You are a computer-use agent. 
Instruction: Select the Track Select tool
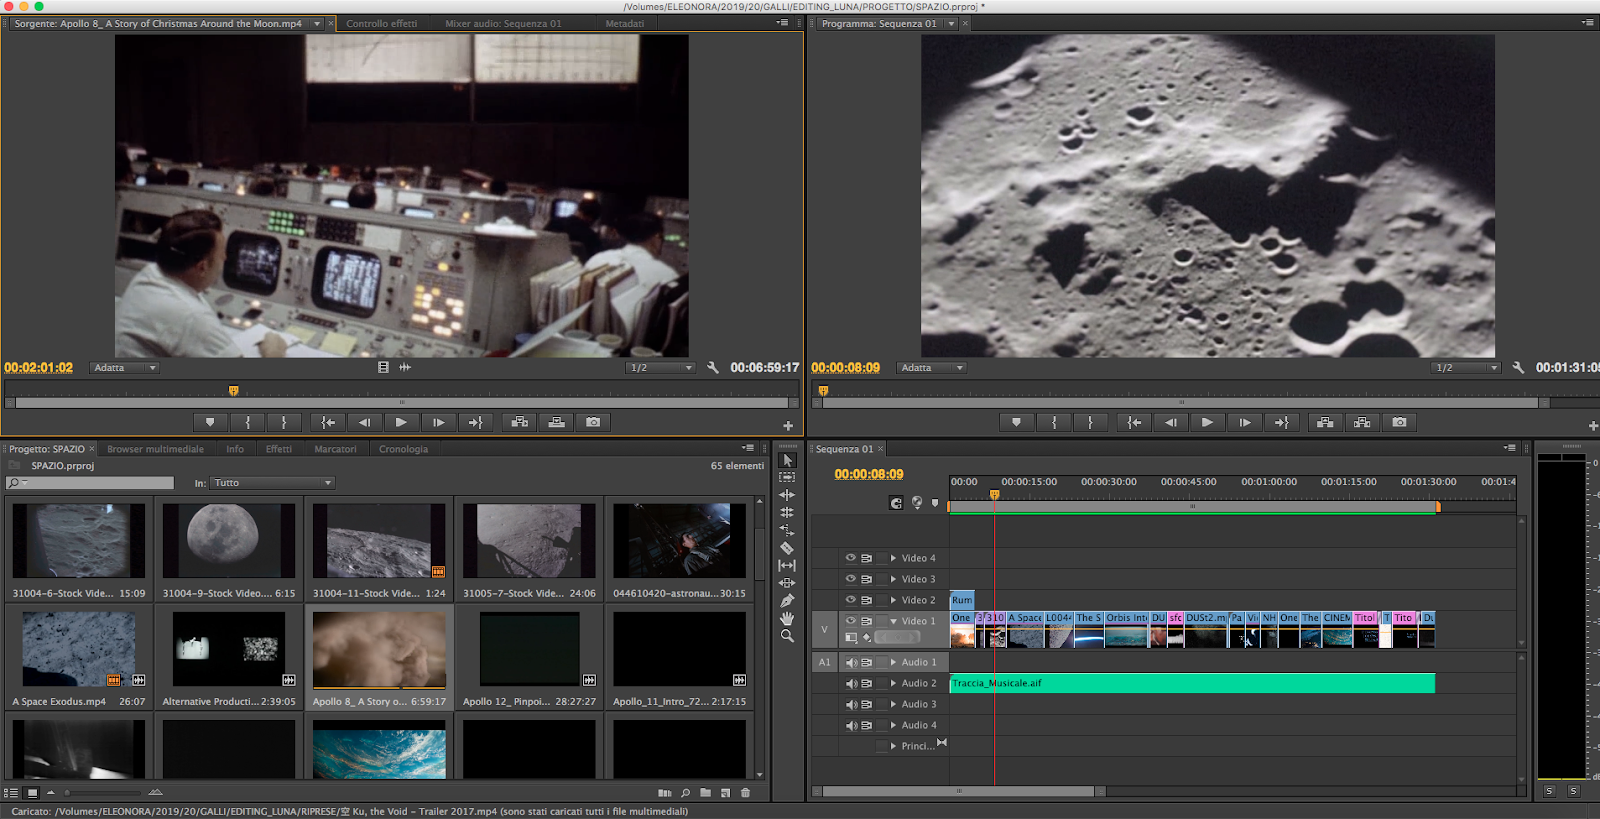point(787,477)
